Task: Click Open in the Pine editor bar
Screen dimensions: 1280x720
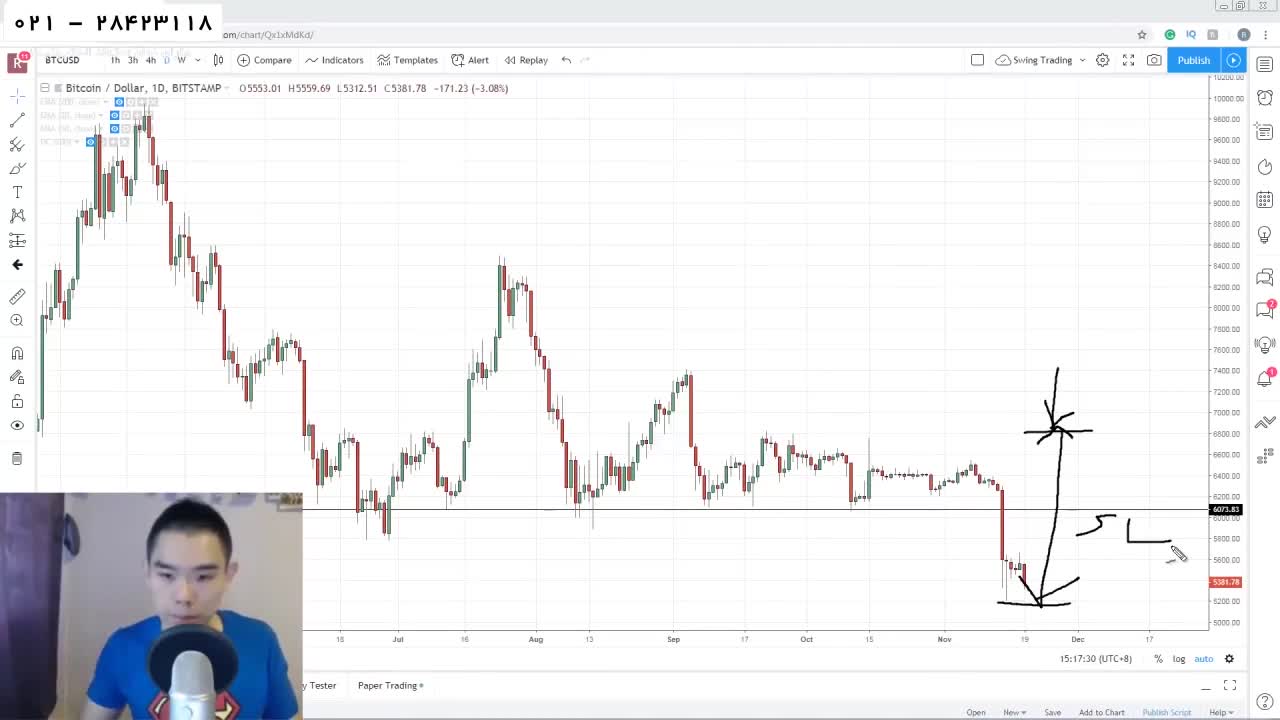Action: click(976, 712)
